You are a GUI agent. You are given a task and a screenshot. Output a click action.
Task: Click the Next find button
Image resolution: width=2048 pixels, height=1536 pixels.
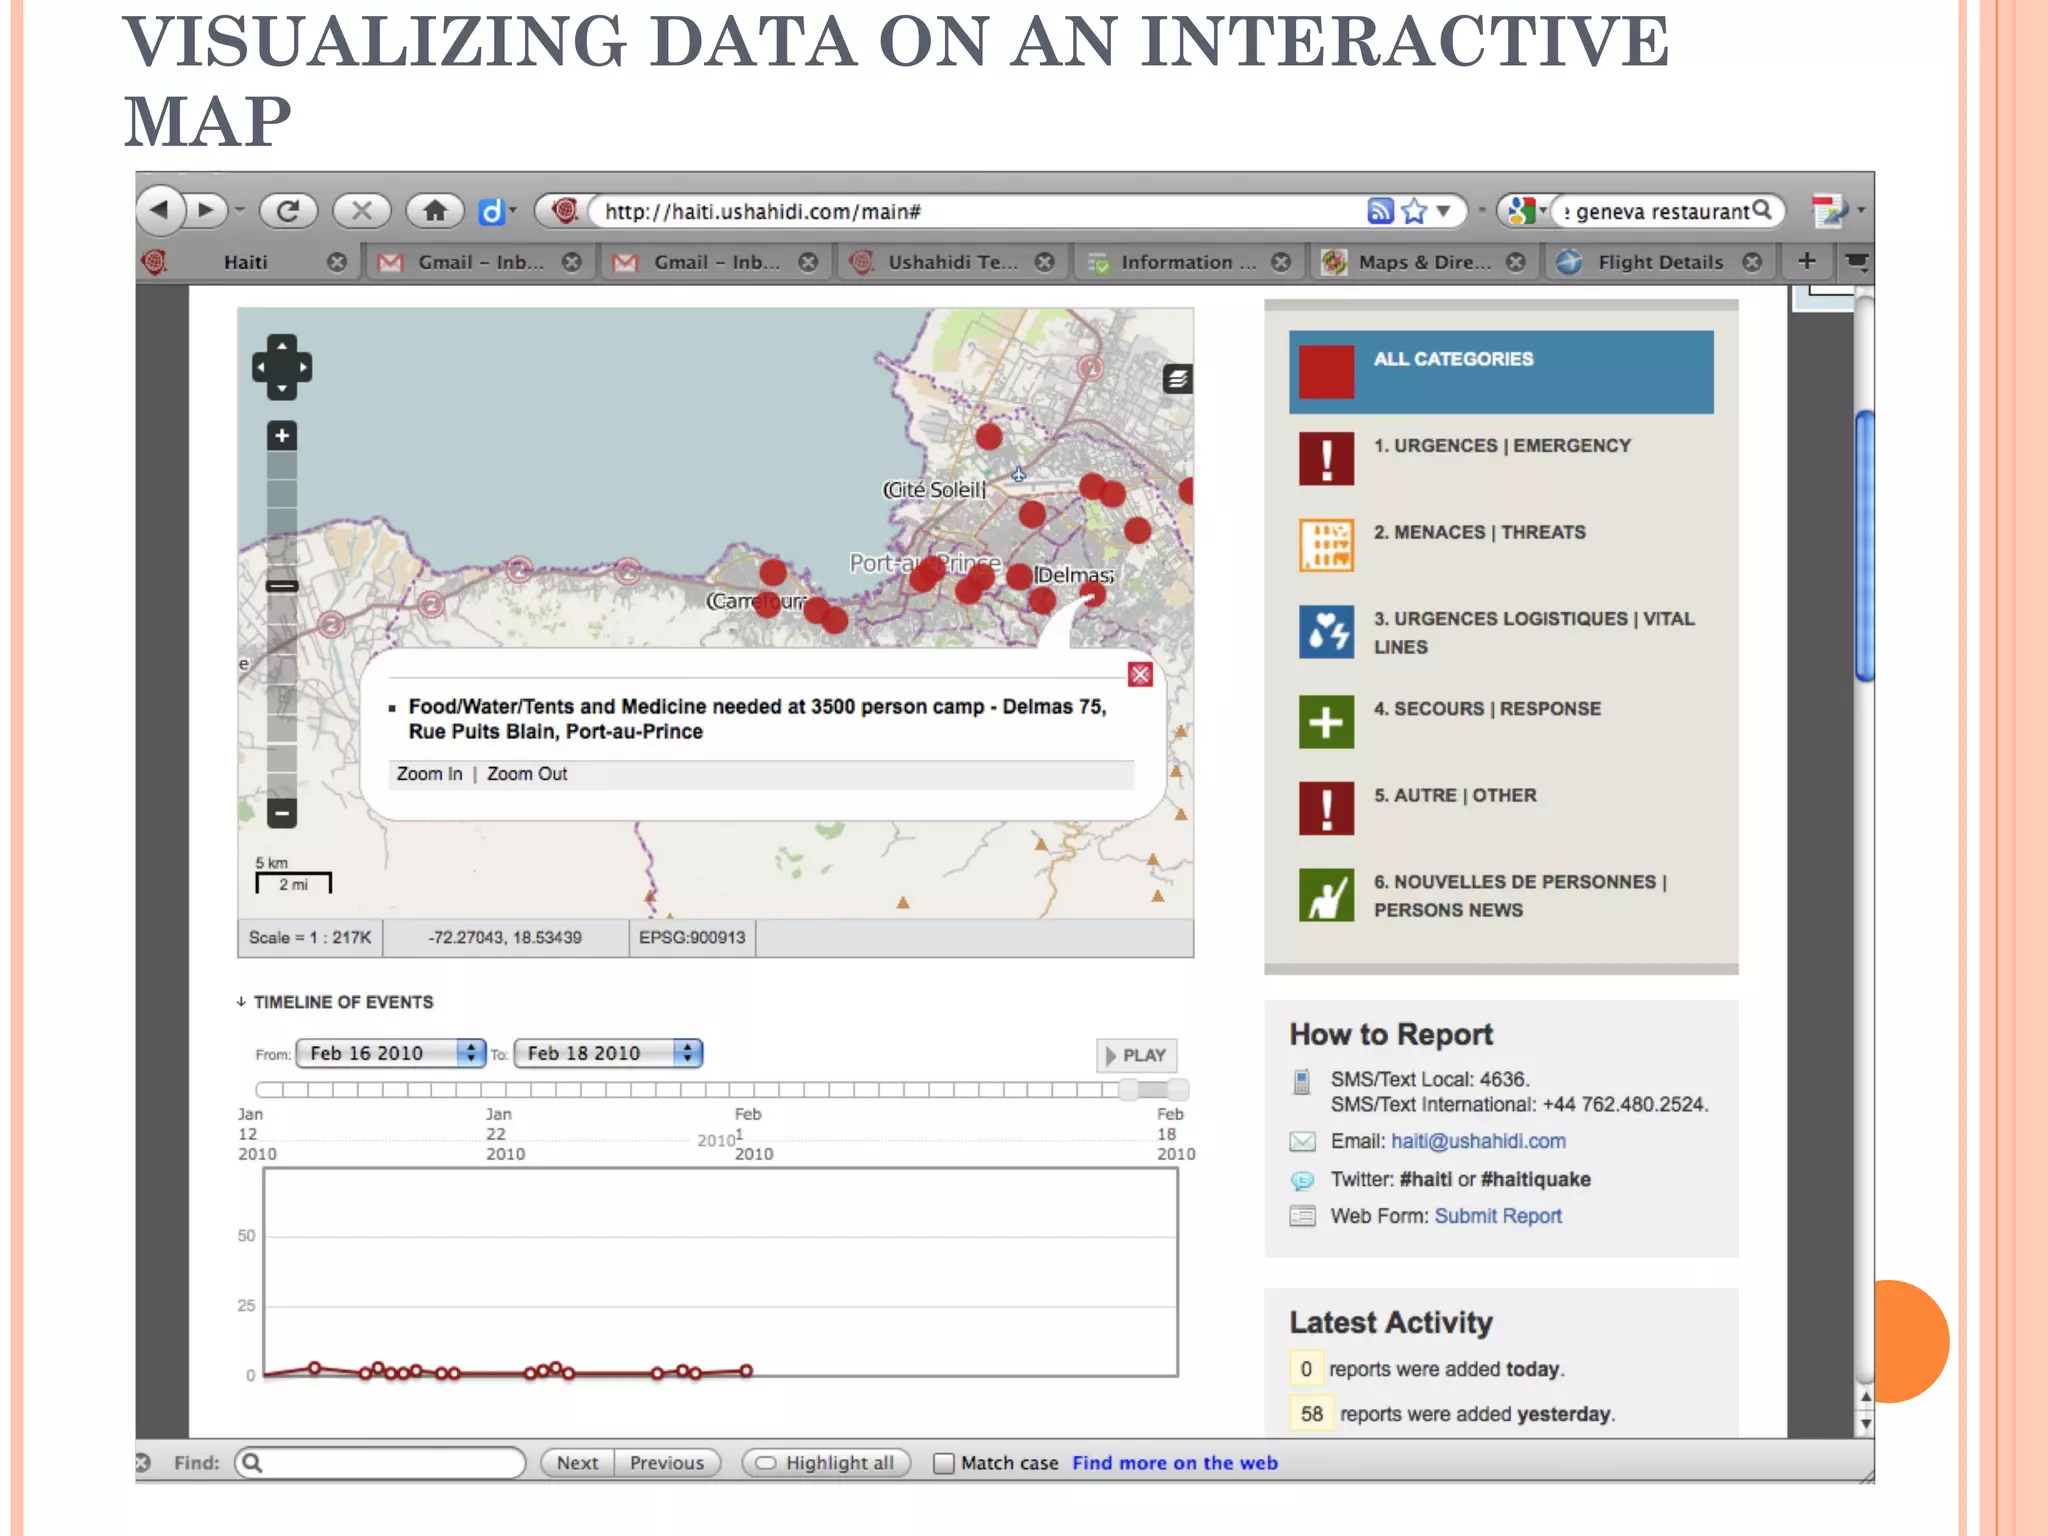point(577,1463)
